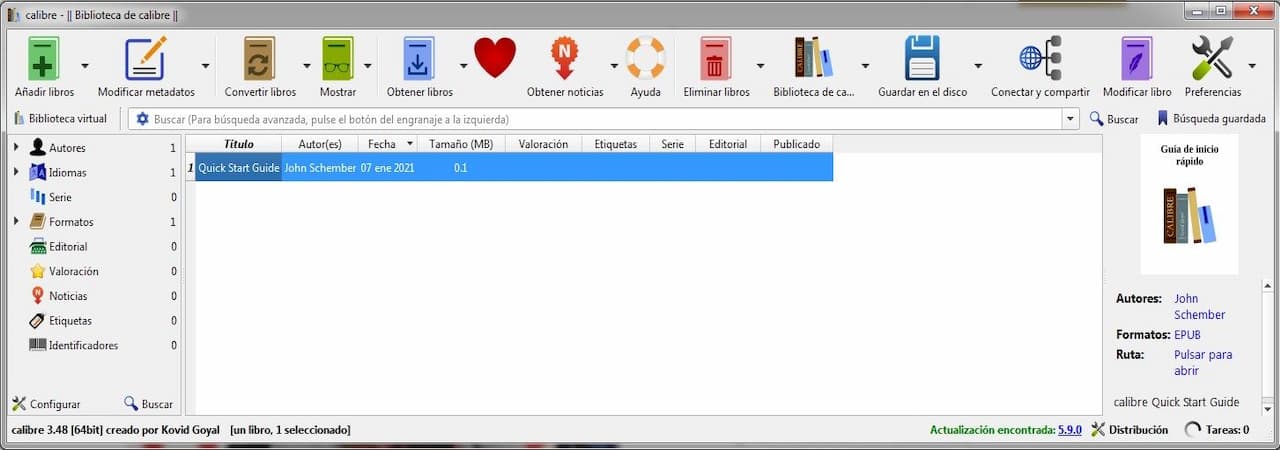The width and height of the screenshot is (1280, 450).
Task: Sort by Valoración column header
Action: [543, 144]
